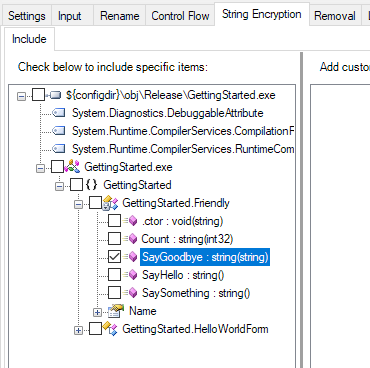Viewport: 370px width, 368px height.
Task: Click the DebuggableAttribute tag icon
Action: (59, 113)
